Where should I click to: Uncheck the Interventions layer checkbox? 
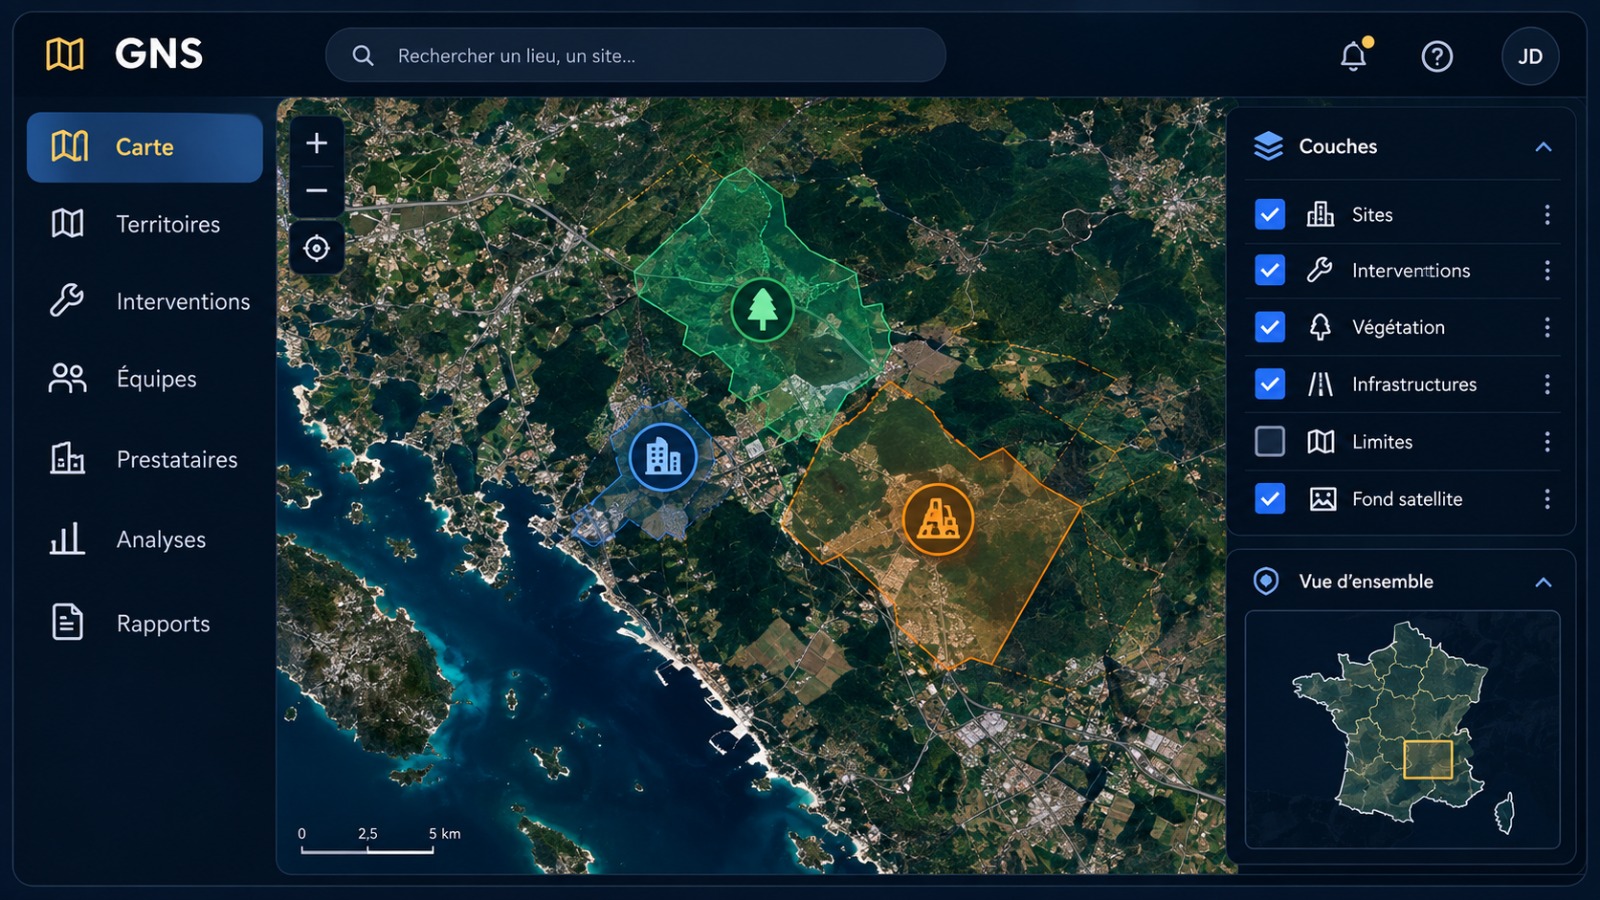[x=1270, y=270]
